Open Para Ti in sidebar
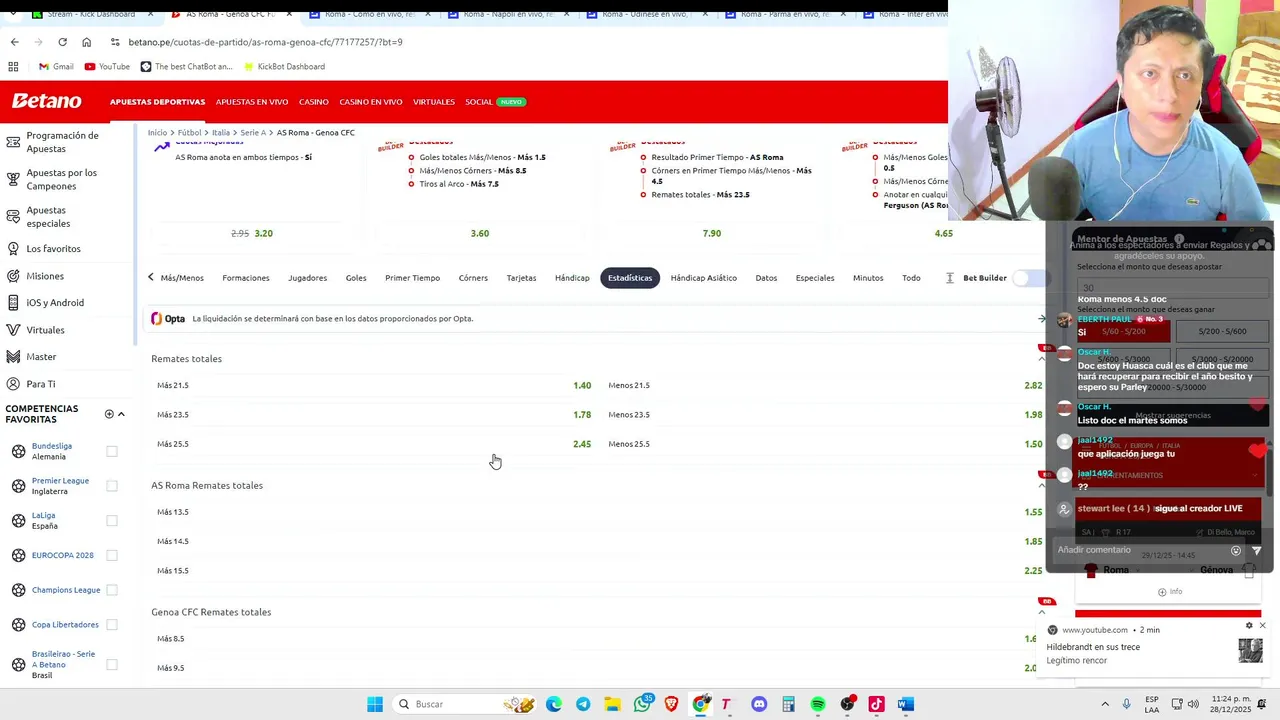 [x=41, y=383]
